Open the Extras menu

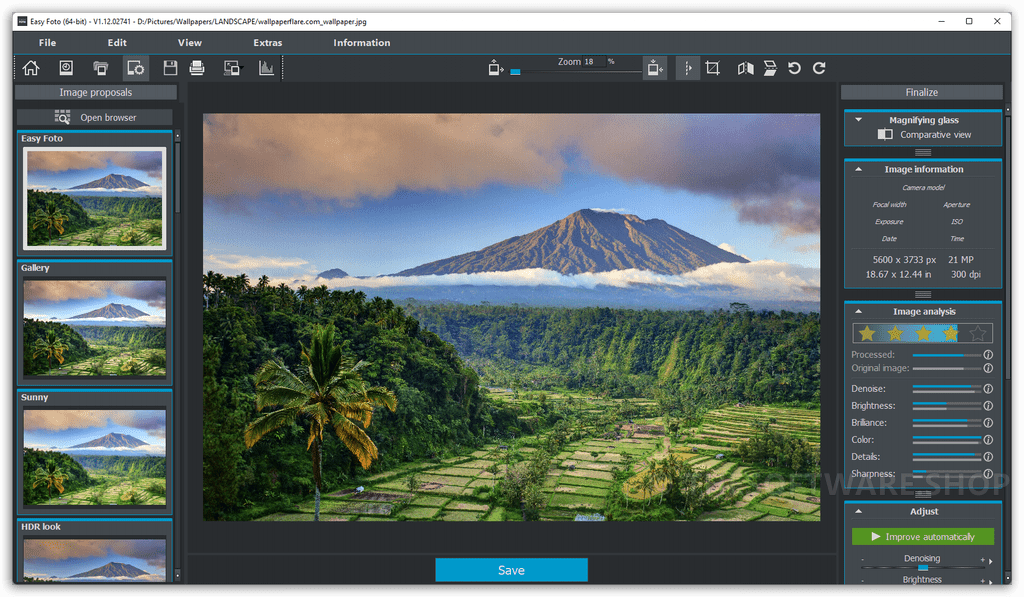click(x=268, y=42)
